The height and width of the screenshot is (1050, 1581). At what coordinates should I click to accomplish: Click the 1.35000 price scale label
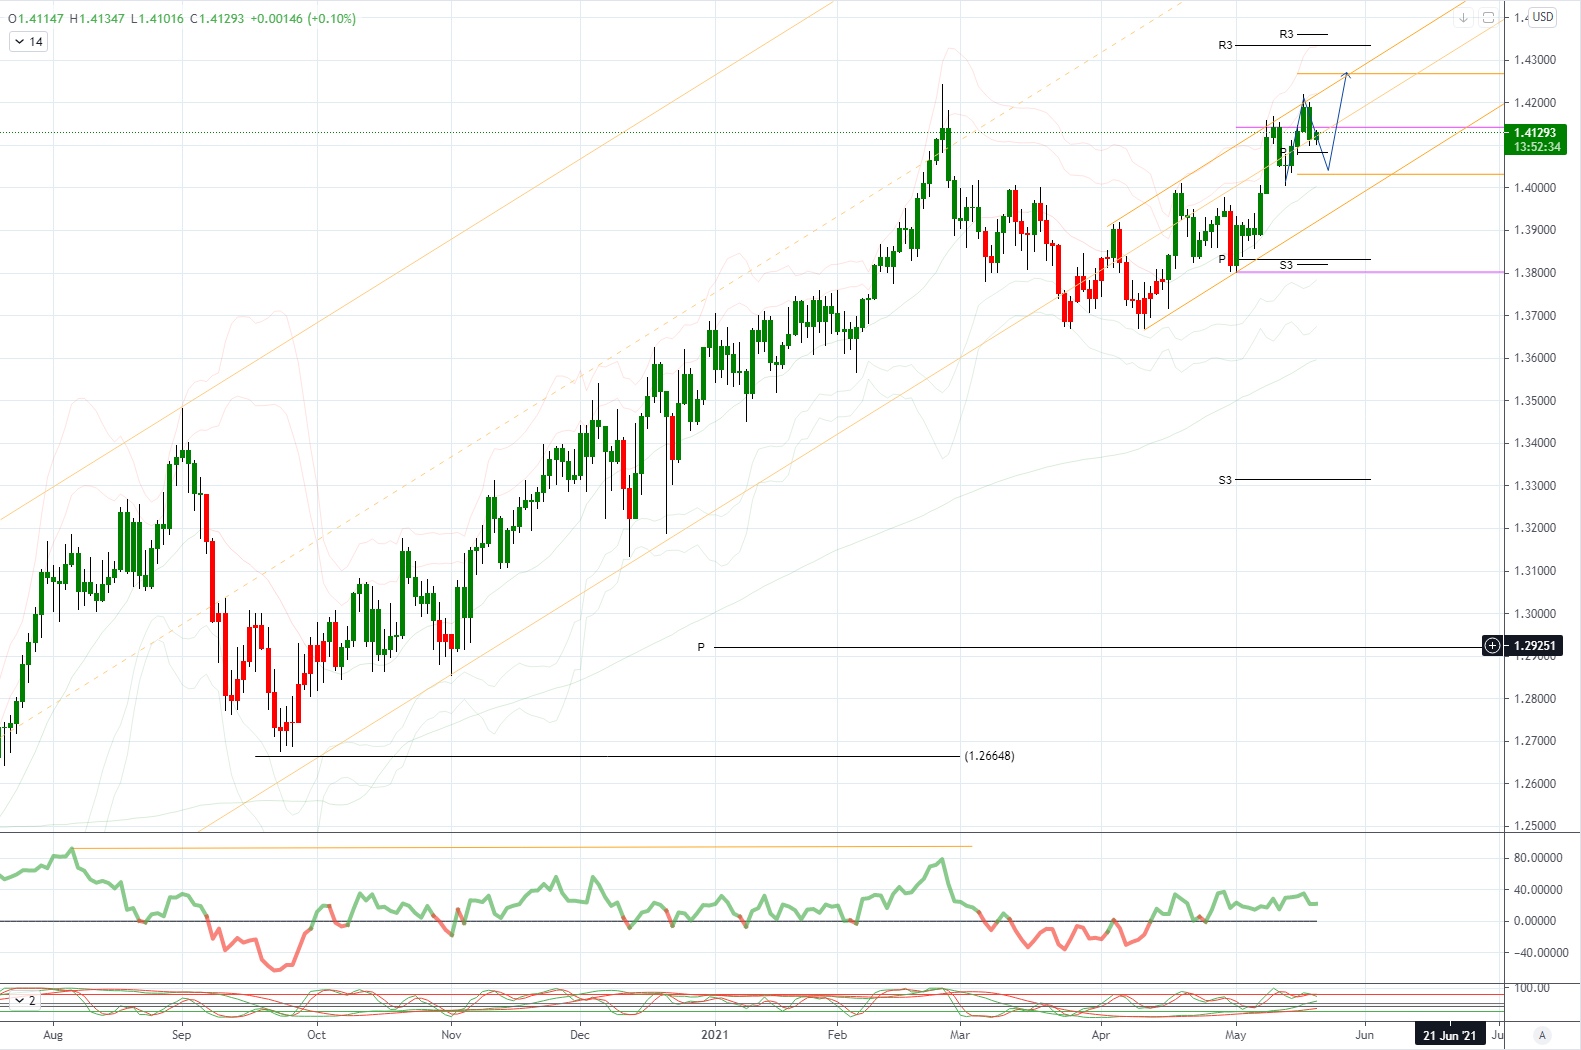[1535, 401]
